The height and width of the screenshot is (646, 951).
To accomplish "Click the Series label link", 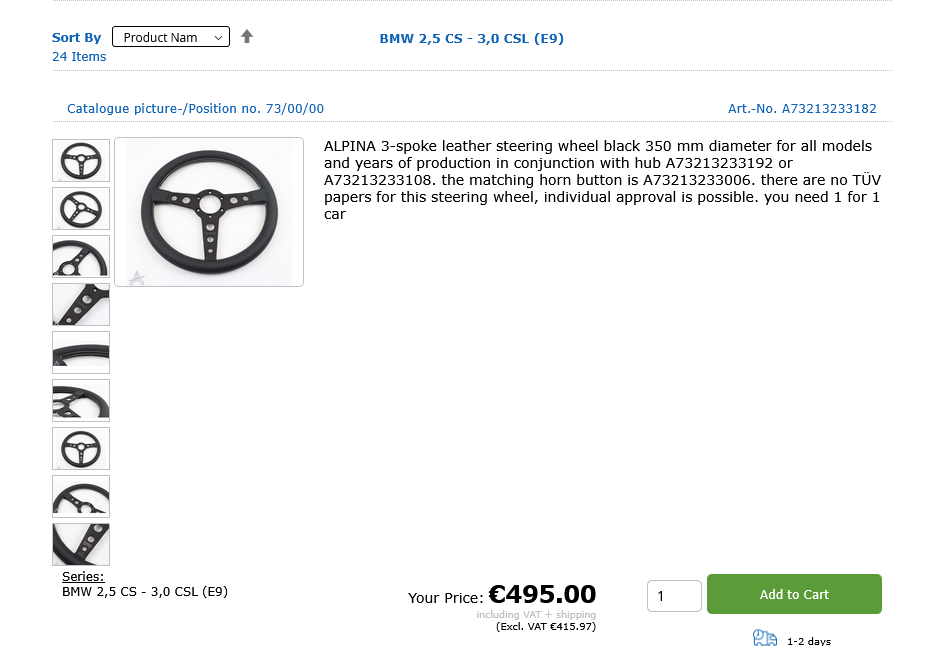I will (x=83, y=577).
